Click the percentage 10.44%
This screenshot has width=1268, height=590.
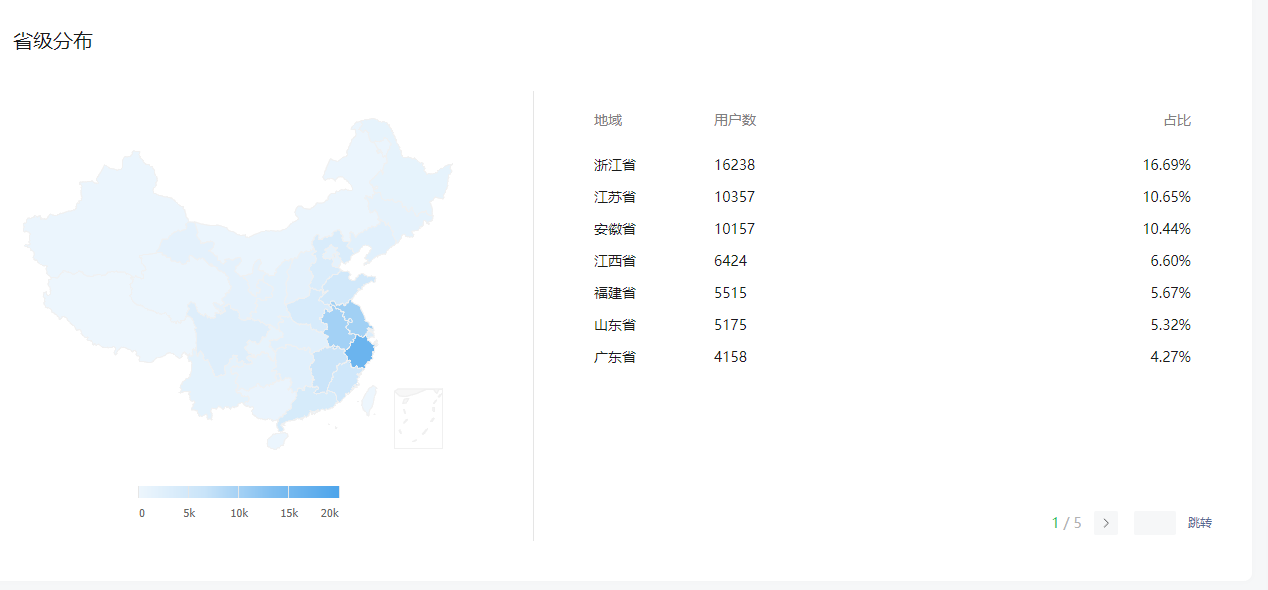click(1167, 229)
